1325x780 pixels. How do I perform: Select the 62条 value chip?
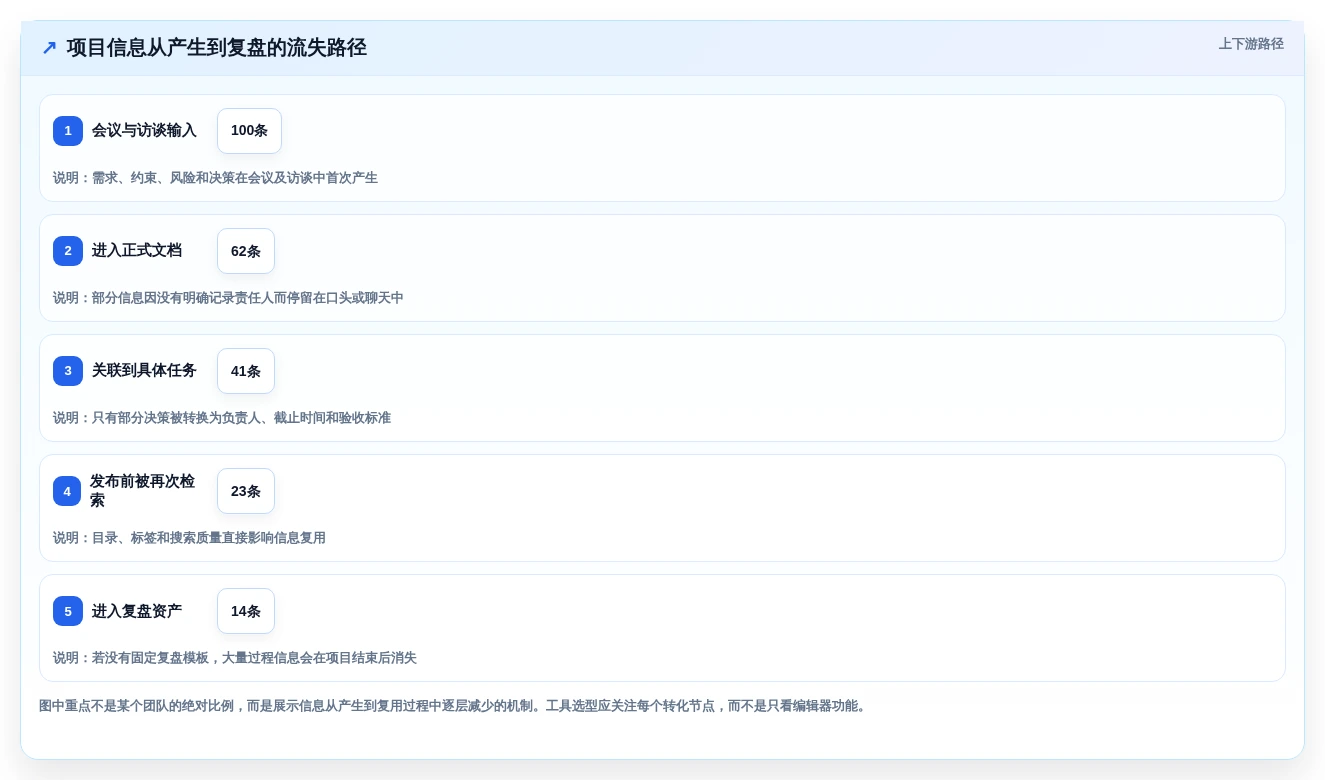(246, 251)
